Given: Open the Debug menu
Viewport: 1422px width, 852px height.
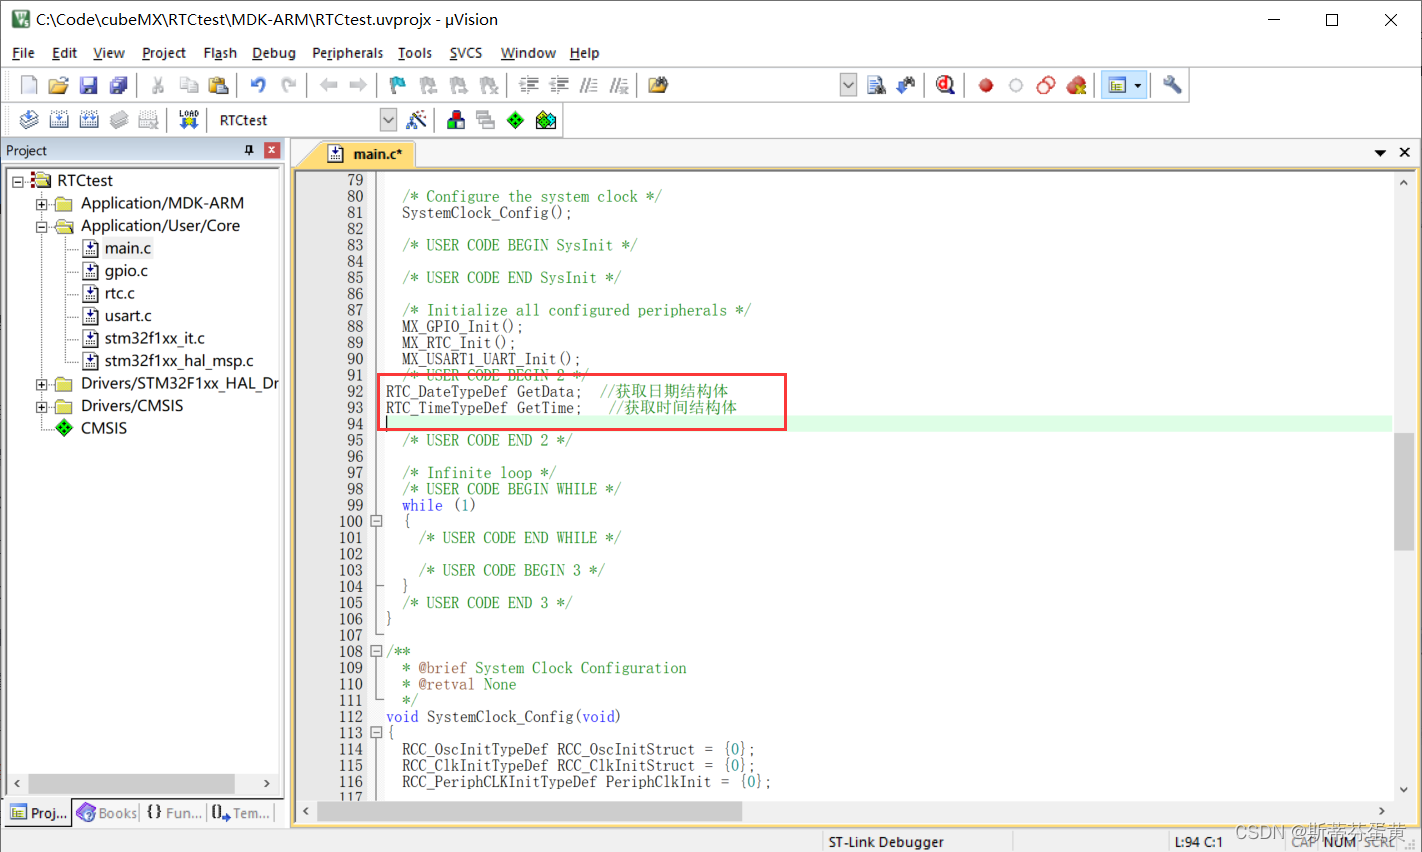Looking at the screenshot, I should tap(274, 53).
